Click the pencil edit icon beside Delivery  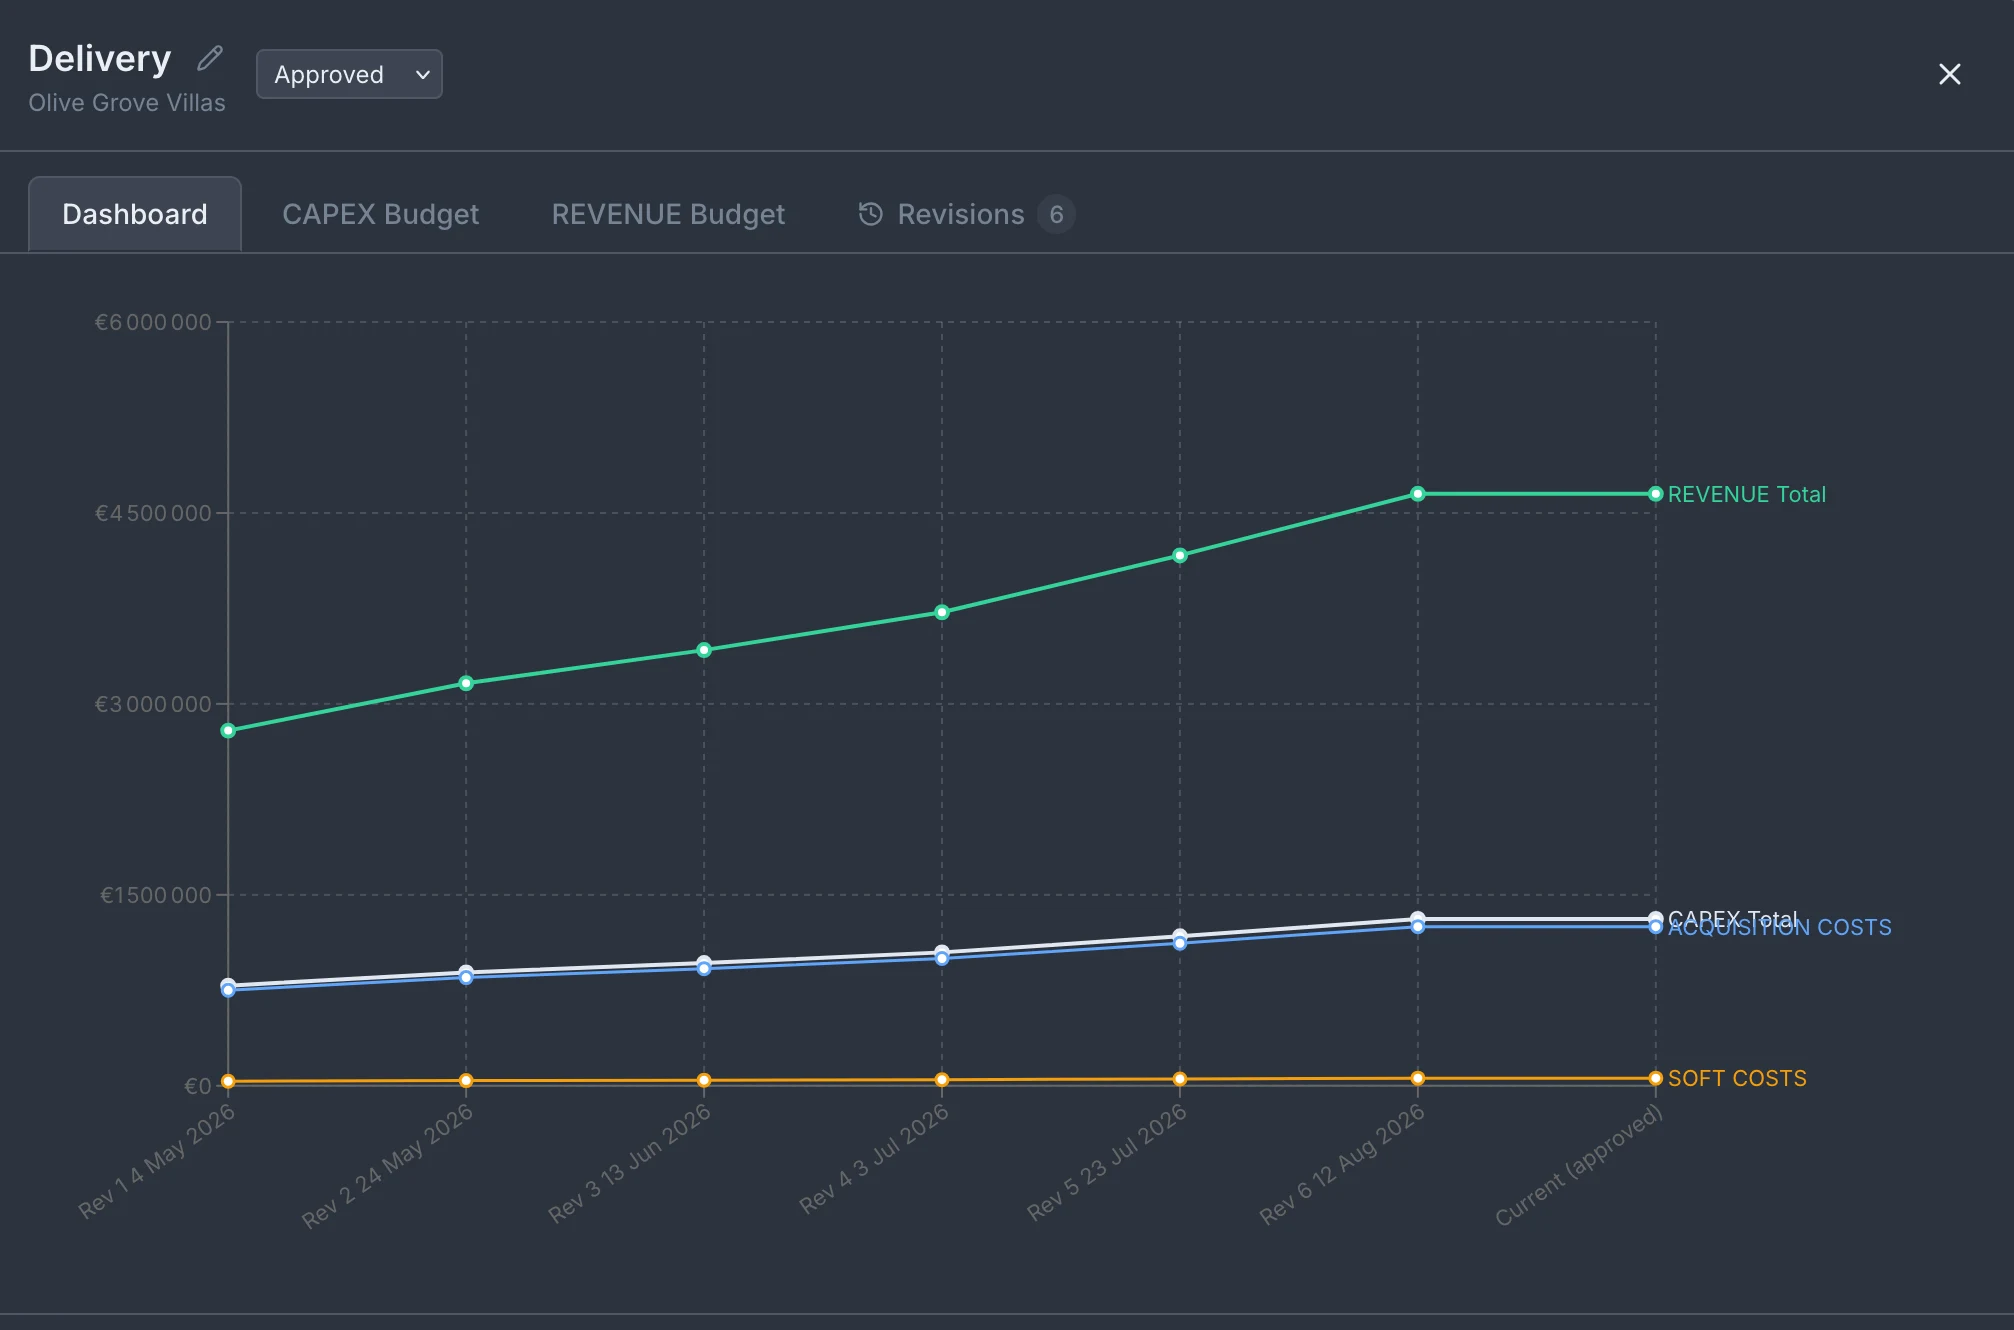click(x=210, y=58)
